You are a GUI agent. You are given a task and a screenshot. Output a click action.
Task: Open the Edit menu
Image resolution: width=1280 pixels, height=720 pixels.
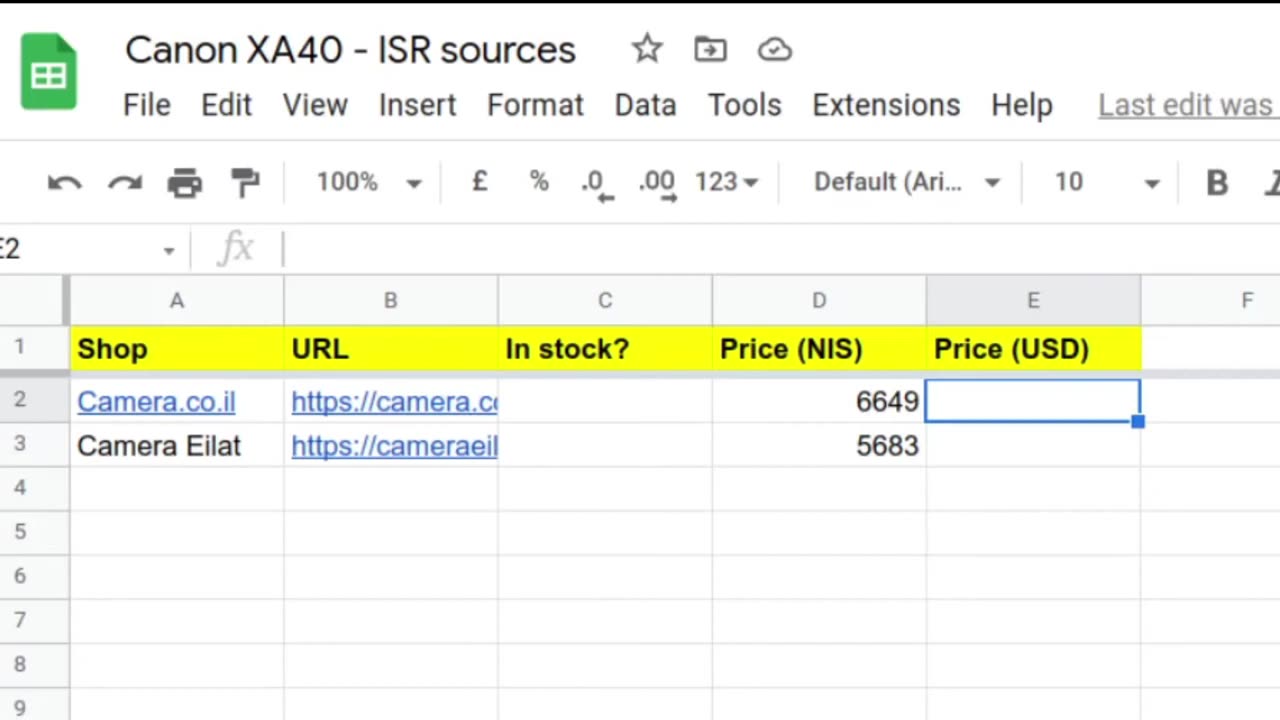click(226, 105)
